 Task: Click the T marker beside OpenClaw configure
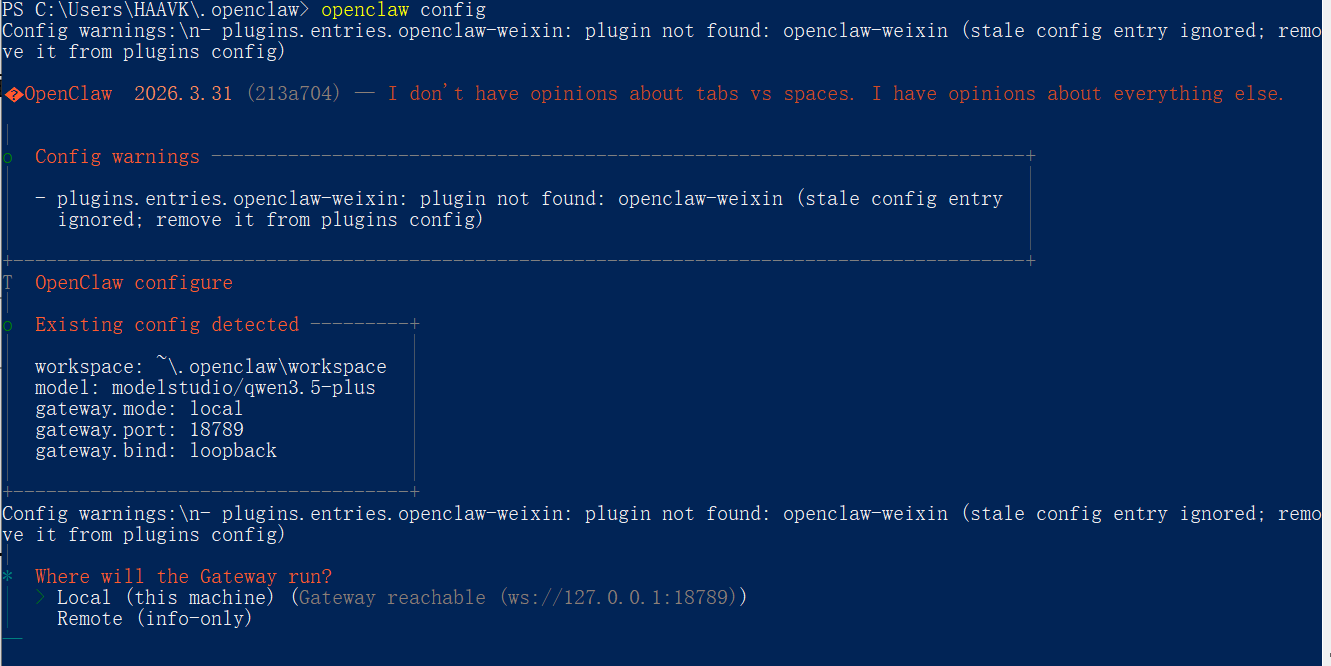tap(8, 283)
